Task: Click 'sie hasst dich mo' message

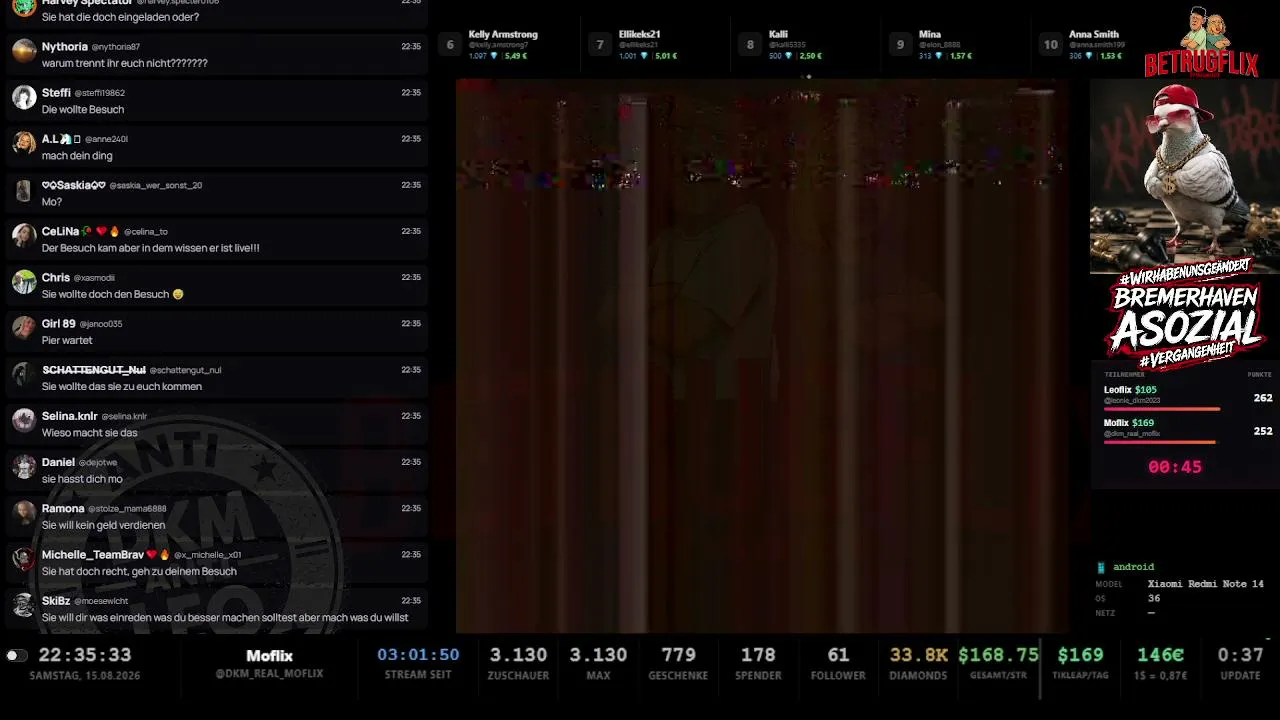Action: point(82,479)
